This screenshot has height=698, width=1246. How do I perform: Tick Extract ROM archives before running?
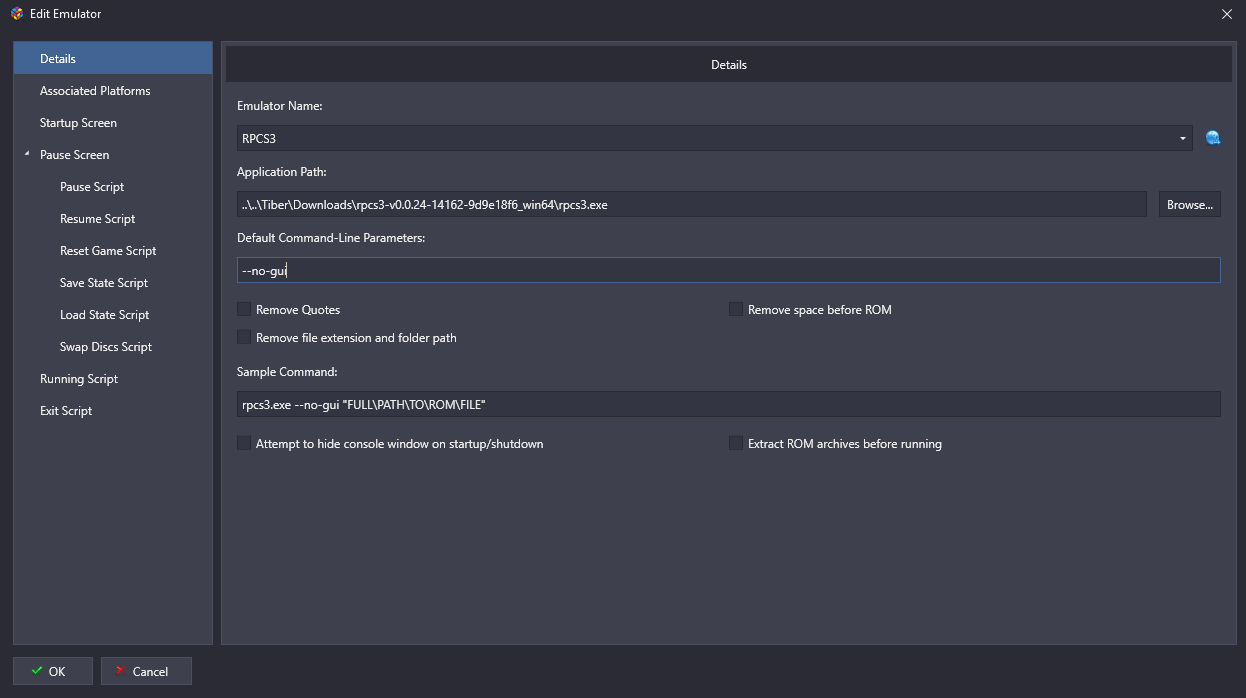click(736, 443)
